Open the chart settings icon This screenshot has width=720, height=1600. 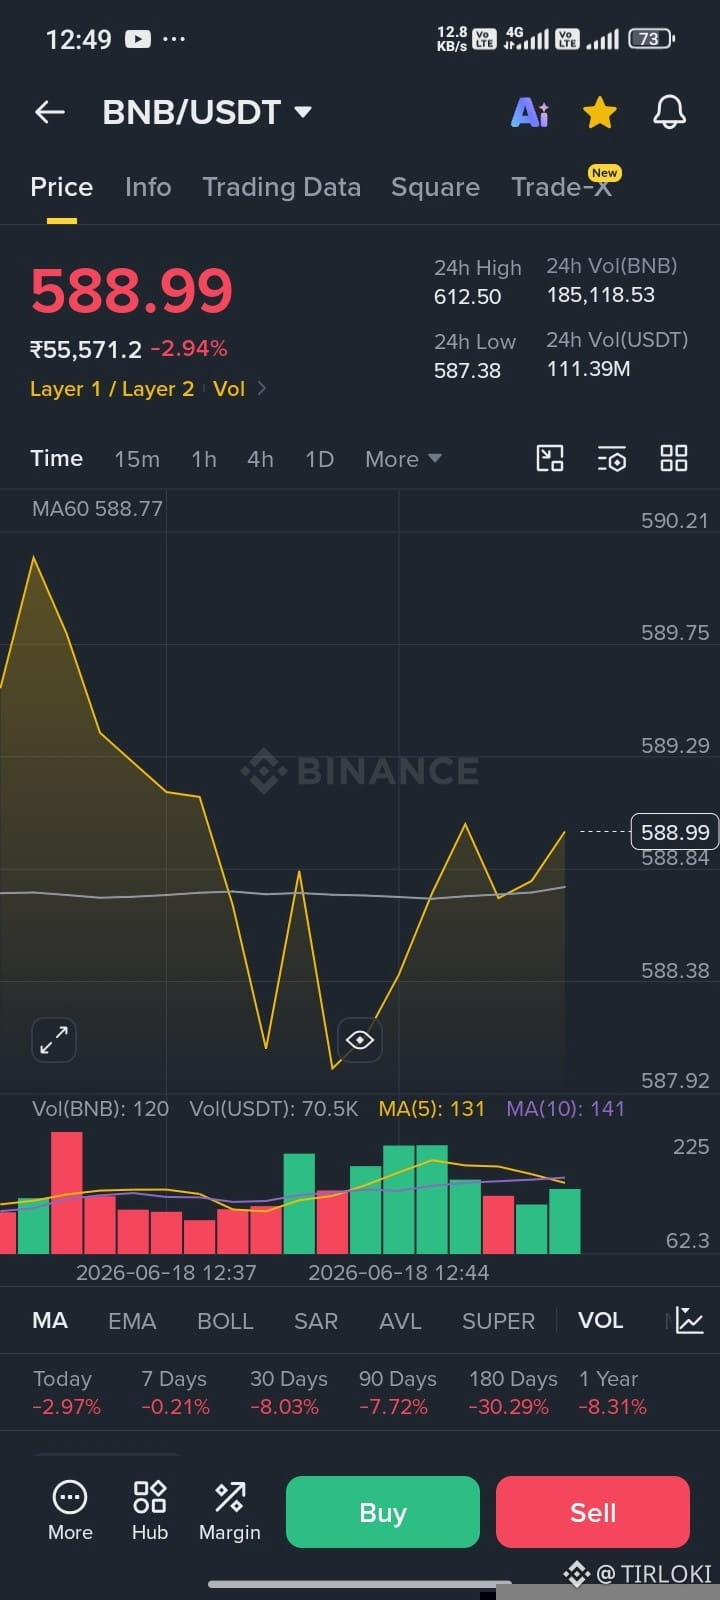point(612,459)
